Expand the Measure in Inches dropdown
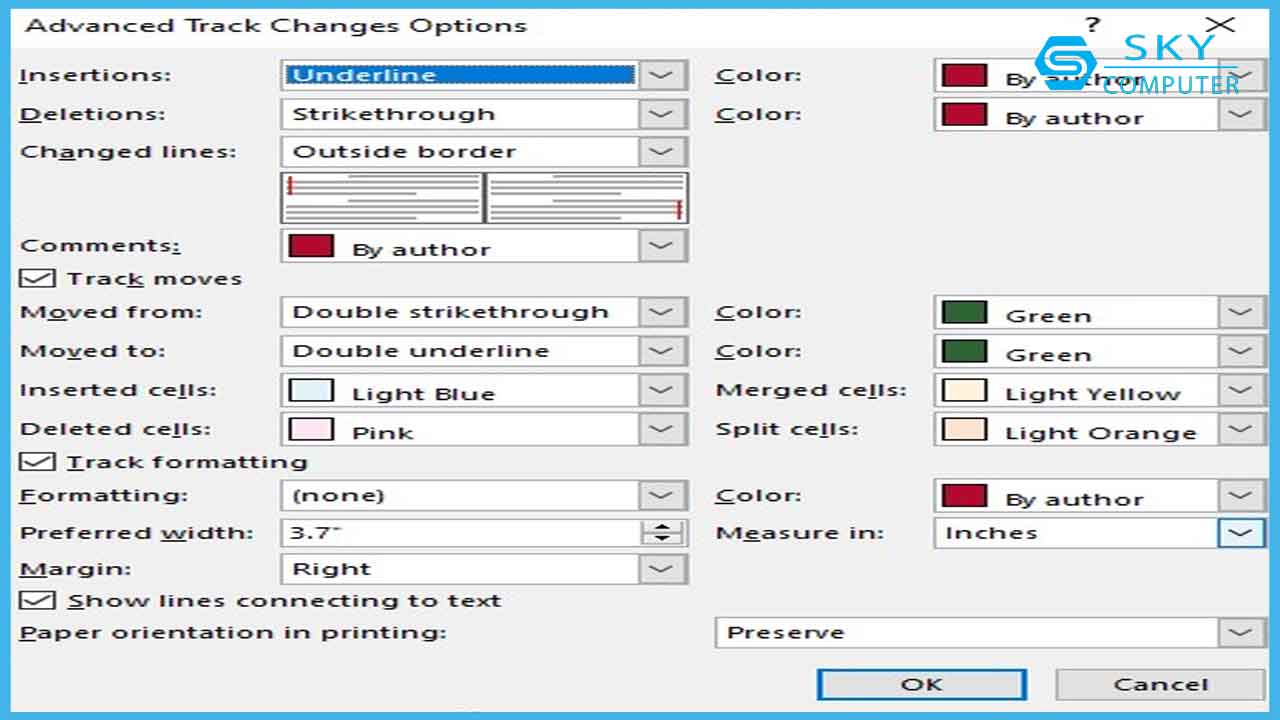Viewport: 1280px width, 720px height. tap(1239, 533)
